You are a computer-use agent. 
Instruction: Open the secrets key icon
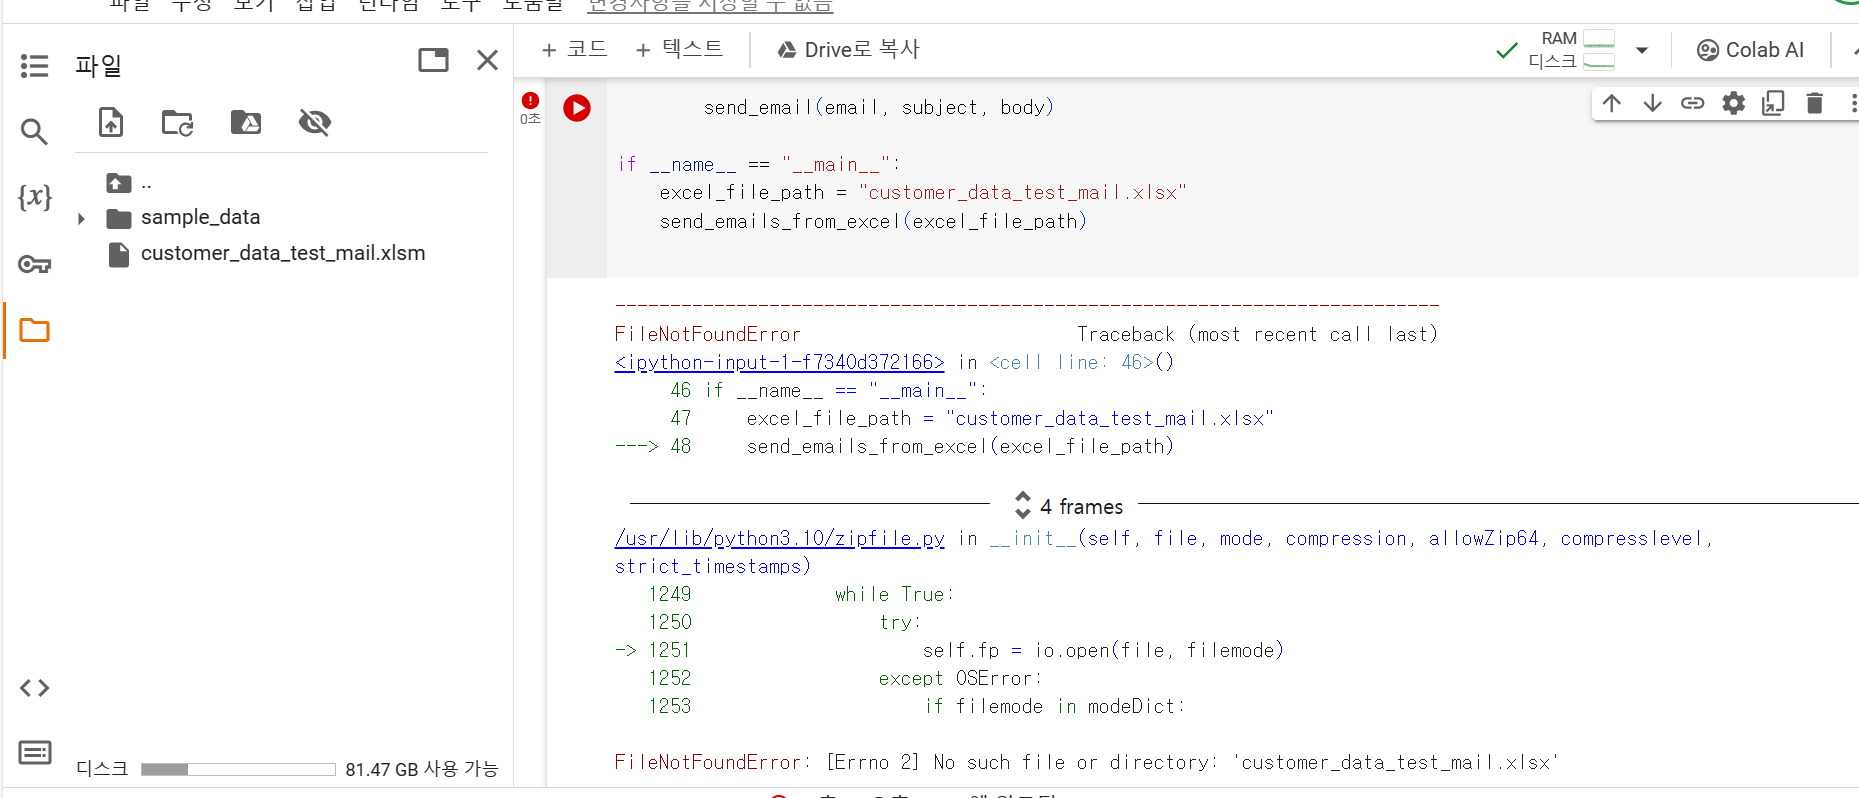34,264
